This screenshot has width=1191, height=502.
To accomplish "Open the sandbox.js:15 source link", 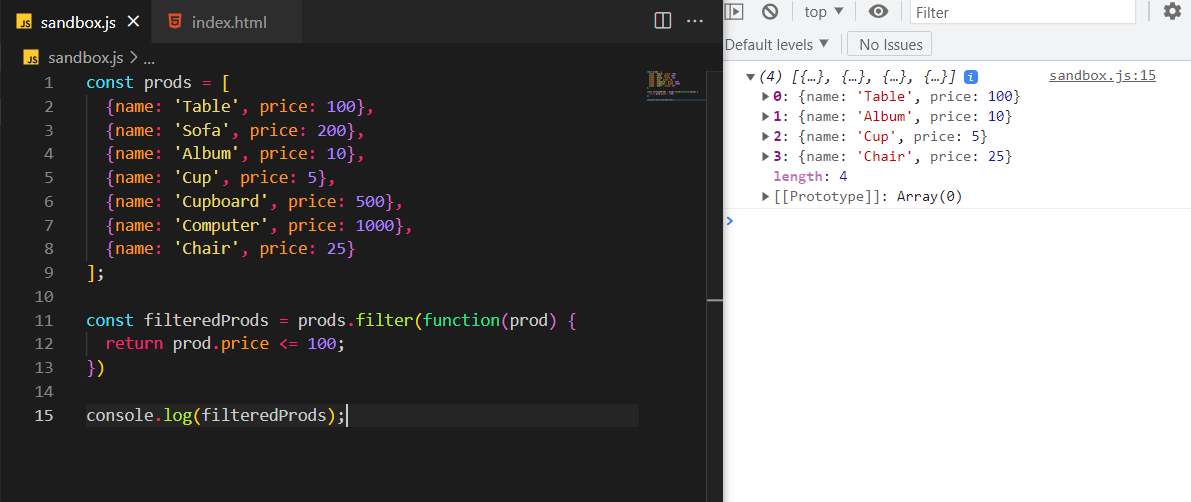I will pyautogui.click(x=1102, y=76).
